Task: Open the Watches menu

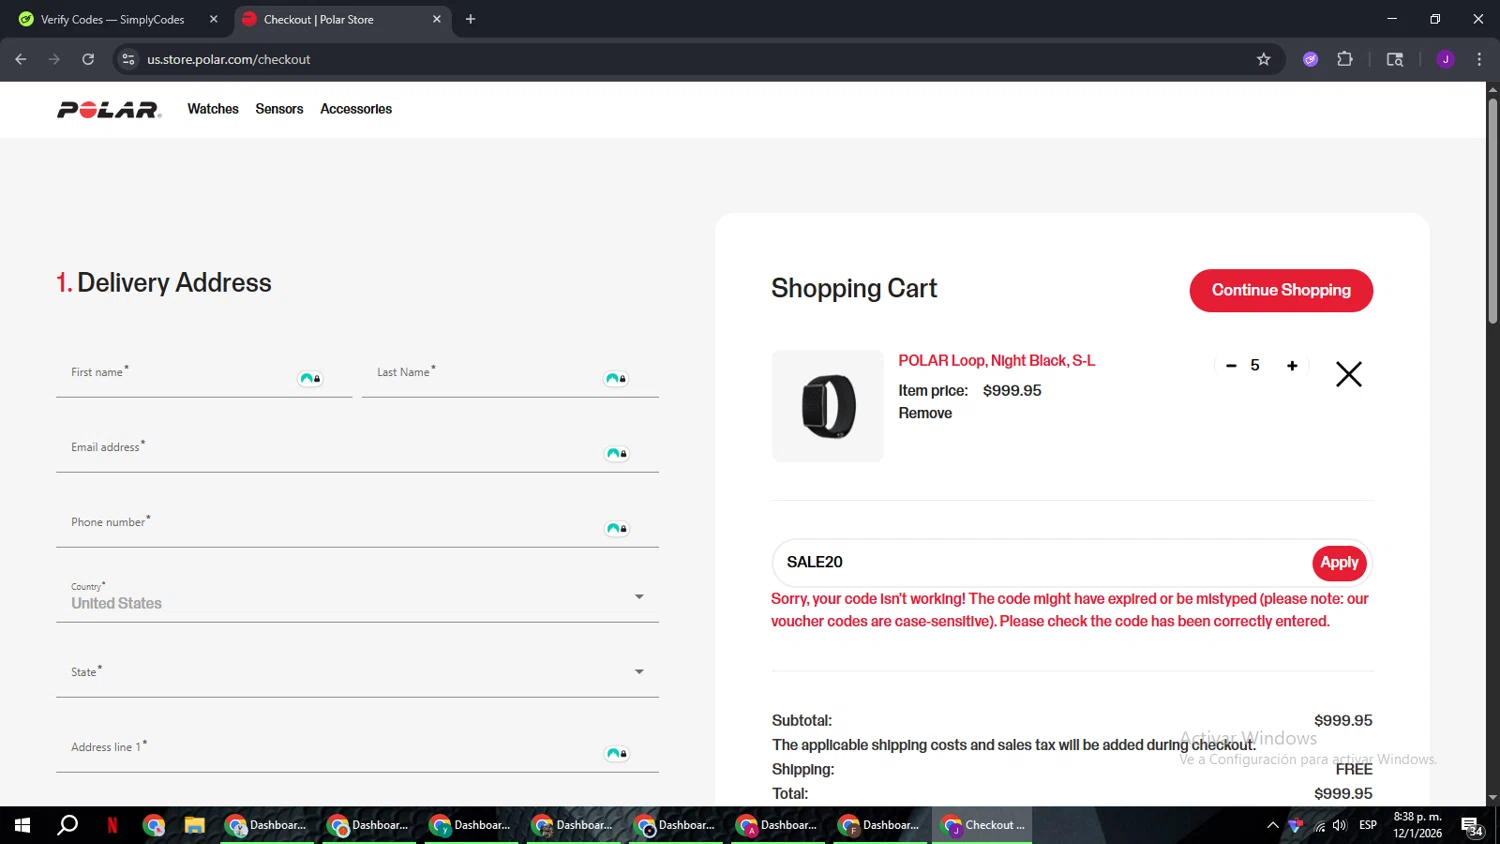Action: (x=213, y=109)
